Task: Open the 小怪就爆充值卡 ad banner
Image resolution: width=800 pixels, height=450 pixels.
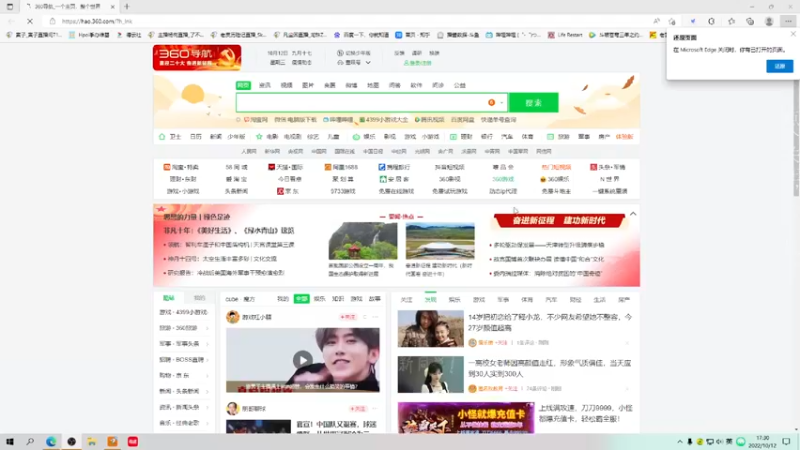Action: [466, 418]
